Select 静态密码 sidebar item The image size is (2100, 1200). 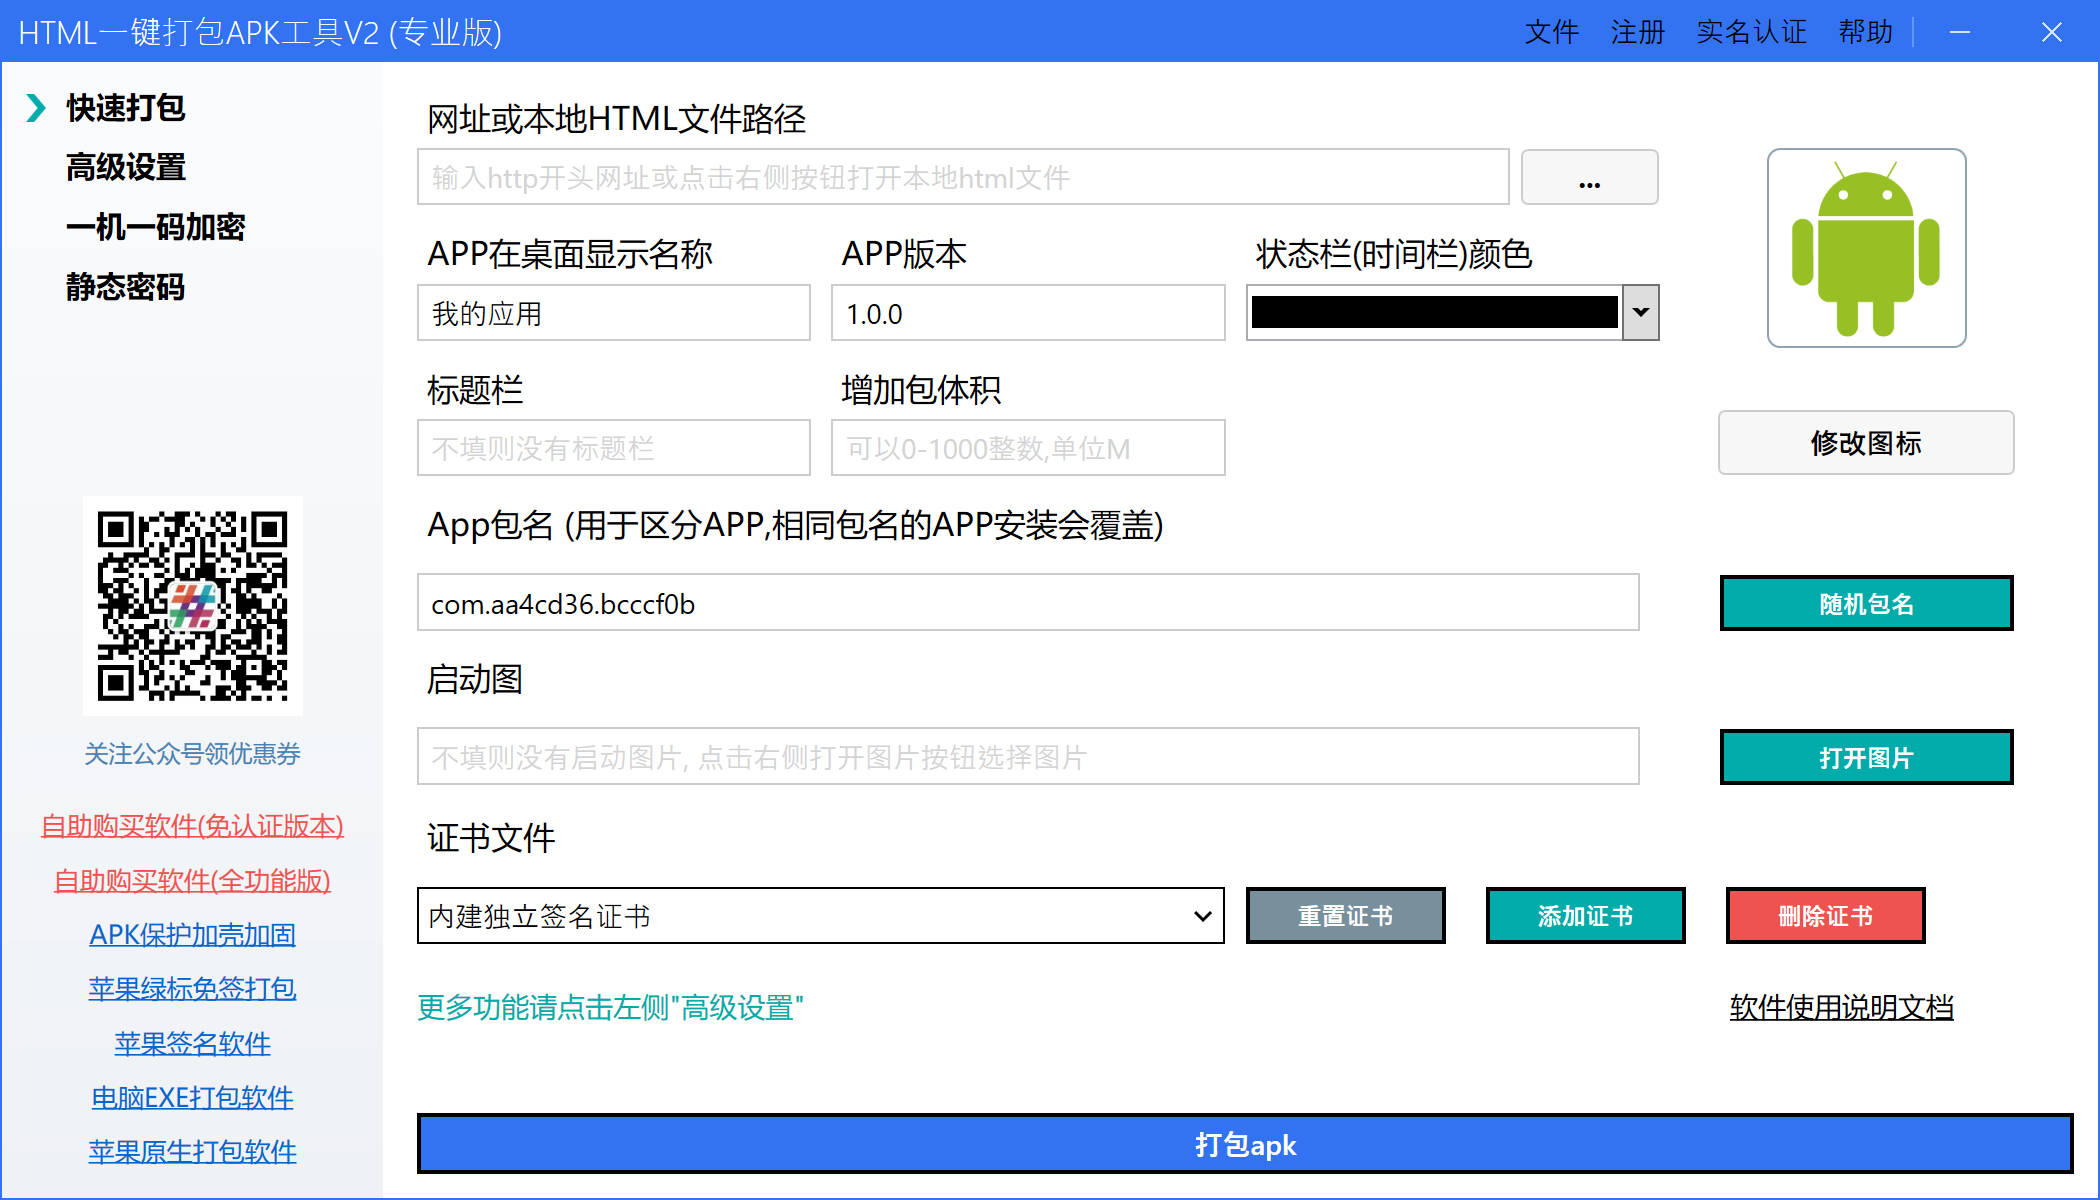[x=126, y=287]
